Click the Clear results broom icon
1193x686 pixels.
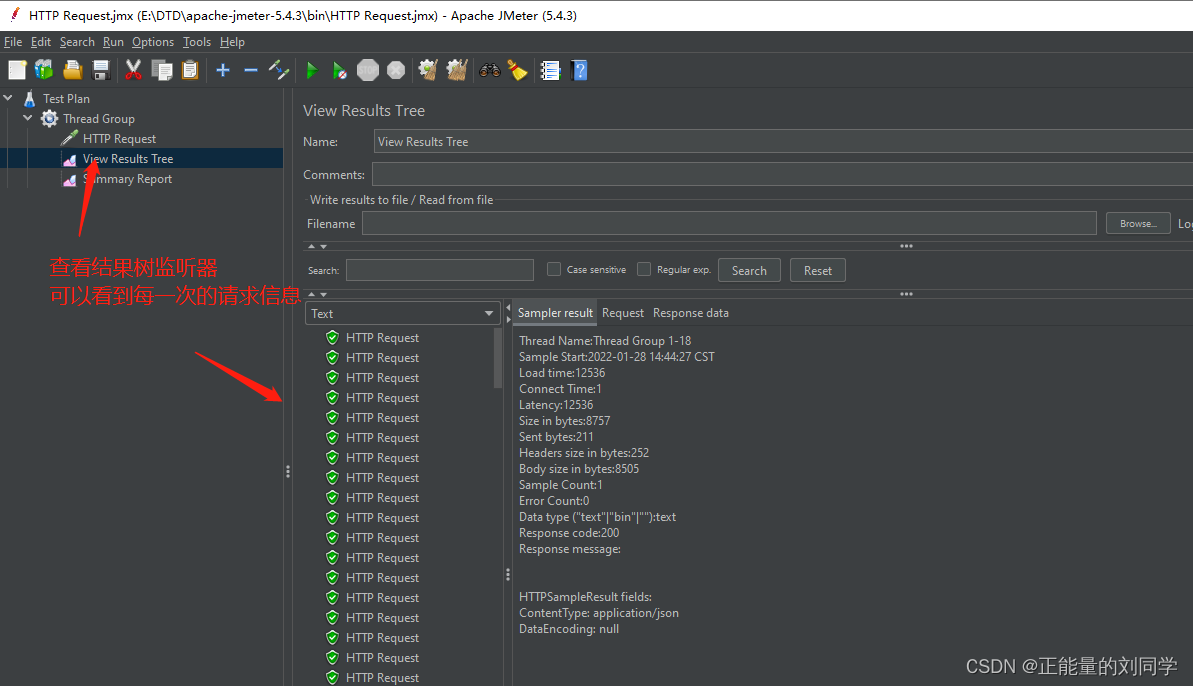(x=428, y=71)
